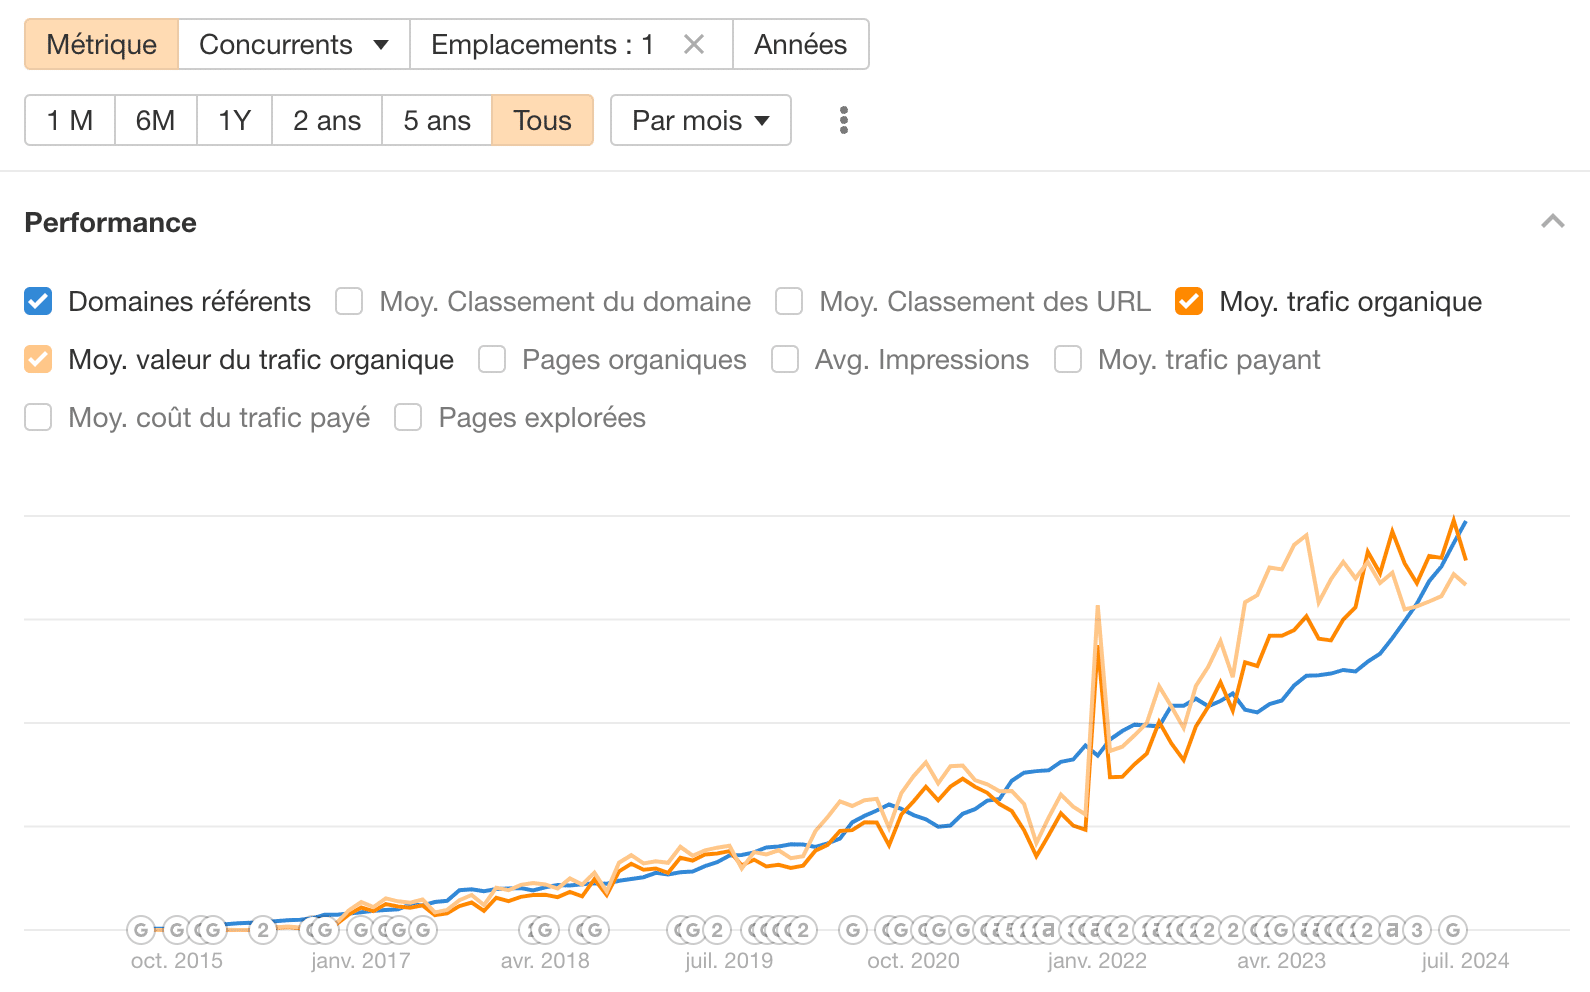Viewport: 1590px width, 992px height.
Task: Enable Moy. Classement des URL checkbox
Action: click(x=789, y=301)
